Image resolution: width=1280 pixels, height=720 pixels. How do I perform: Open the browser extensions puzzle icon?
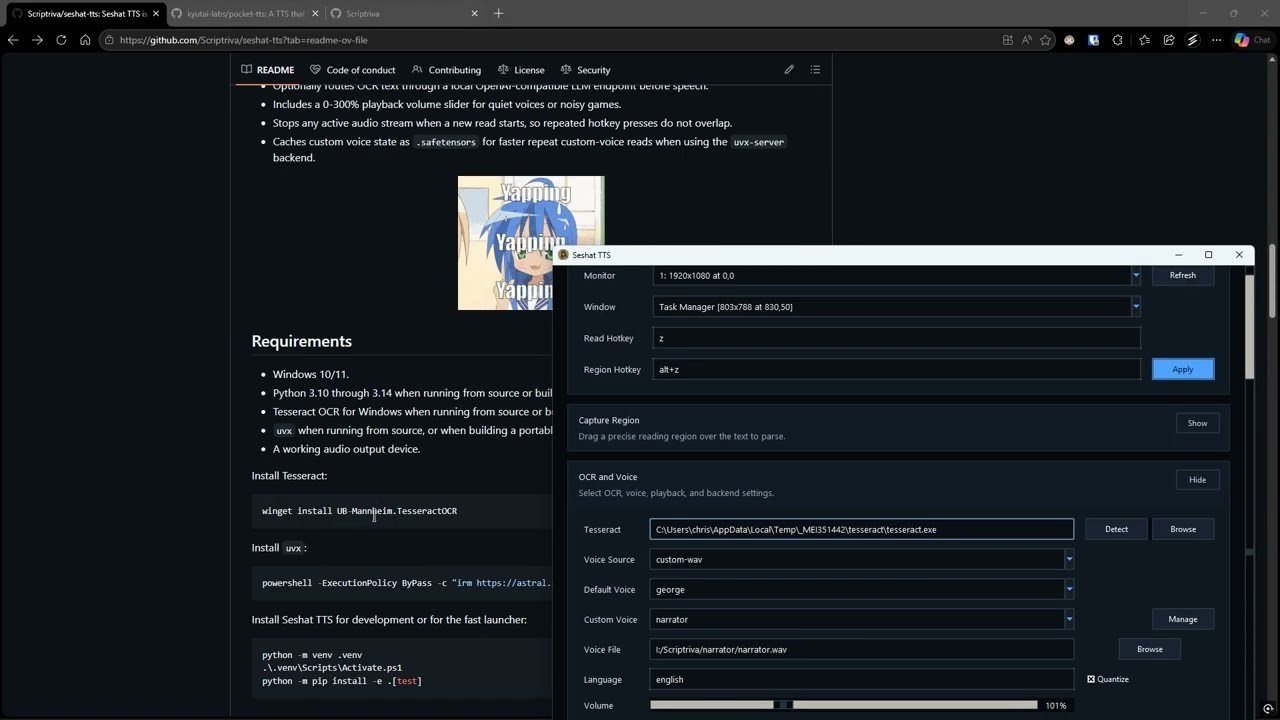coord(1117,40)
